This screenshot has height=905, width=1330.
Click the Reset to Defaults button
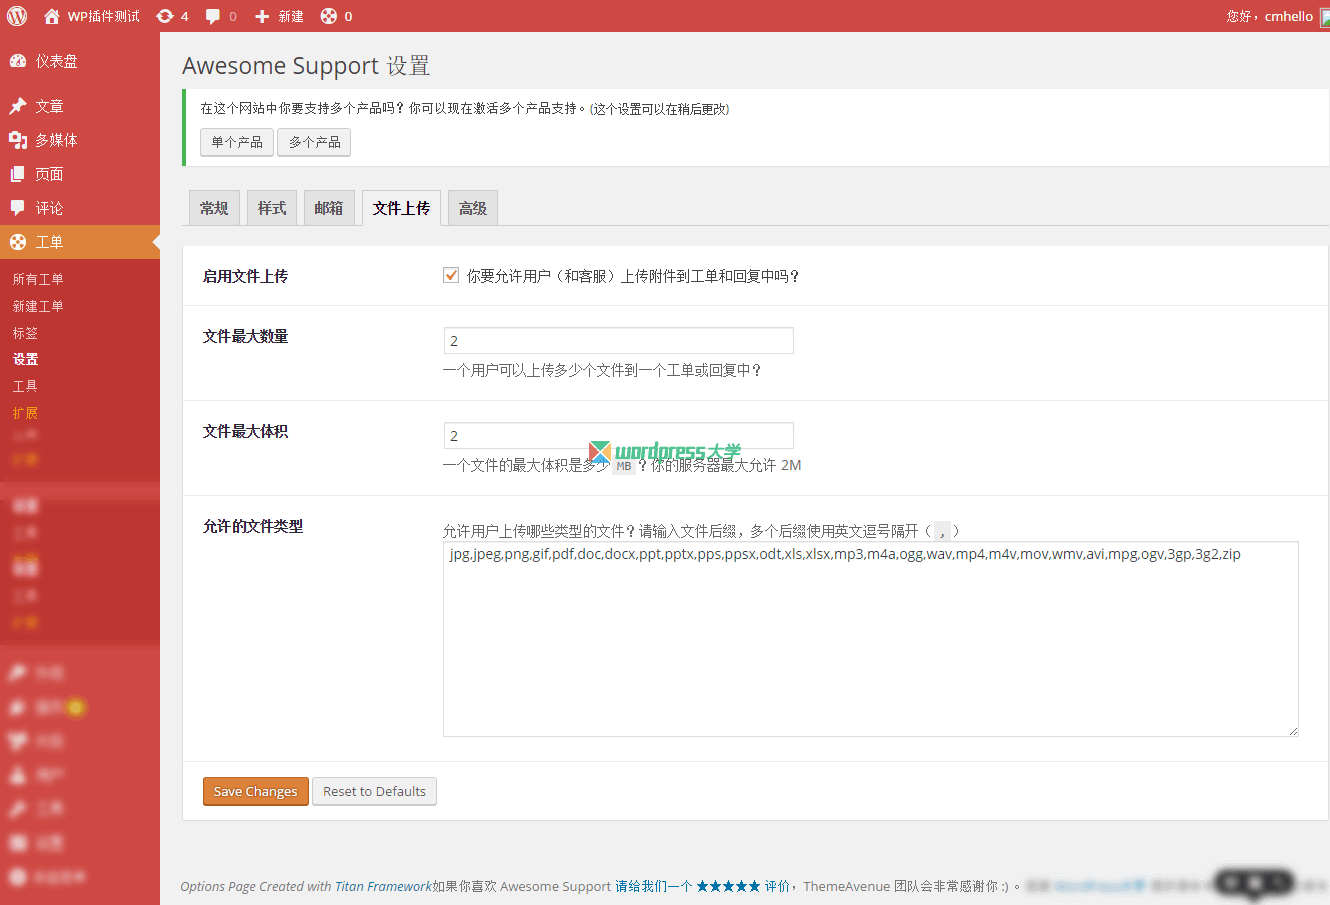click(374, 791)
